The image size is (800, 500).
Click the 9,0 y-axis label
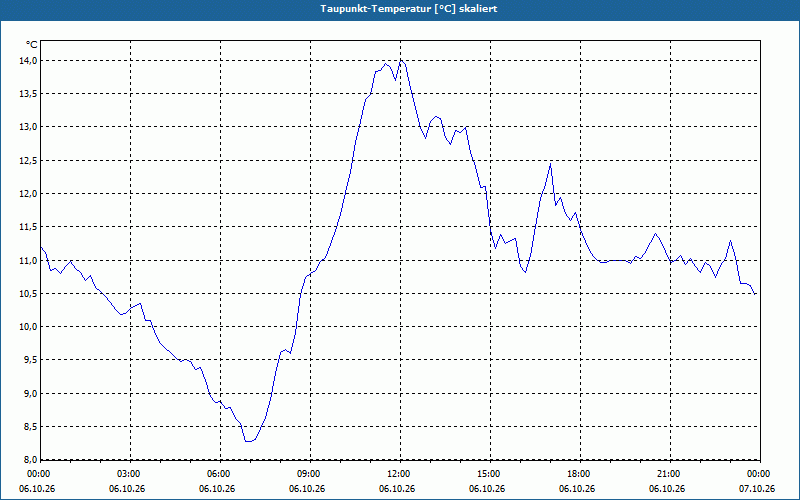click(31, 393)
